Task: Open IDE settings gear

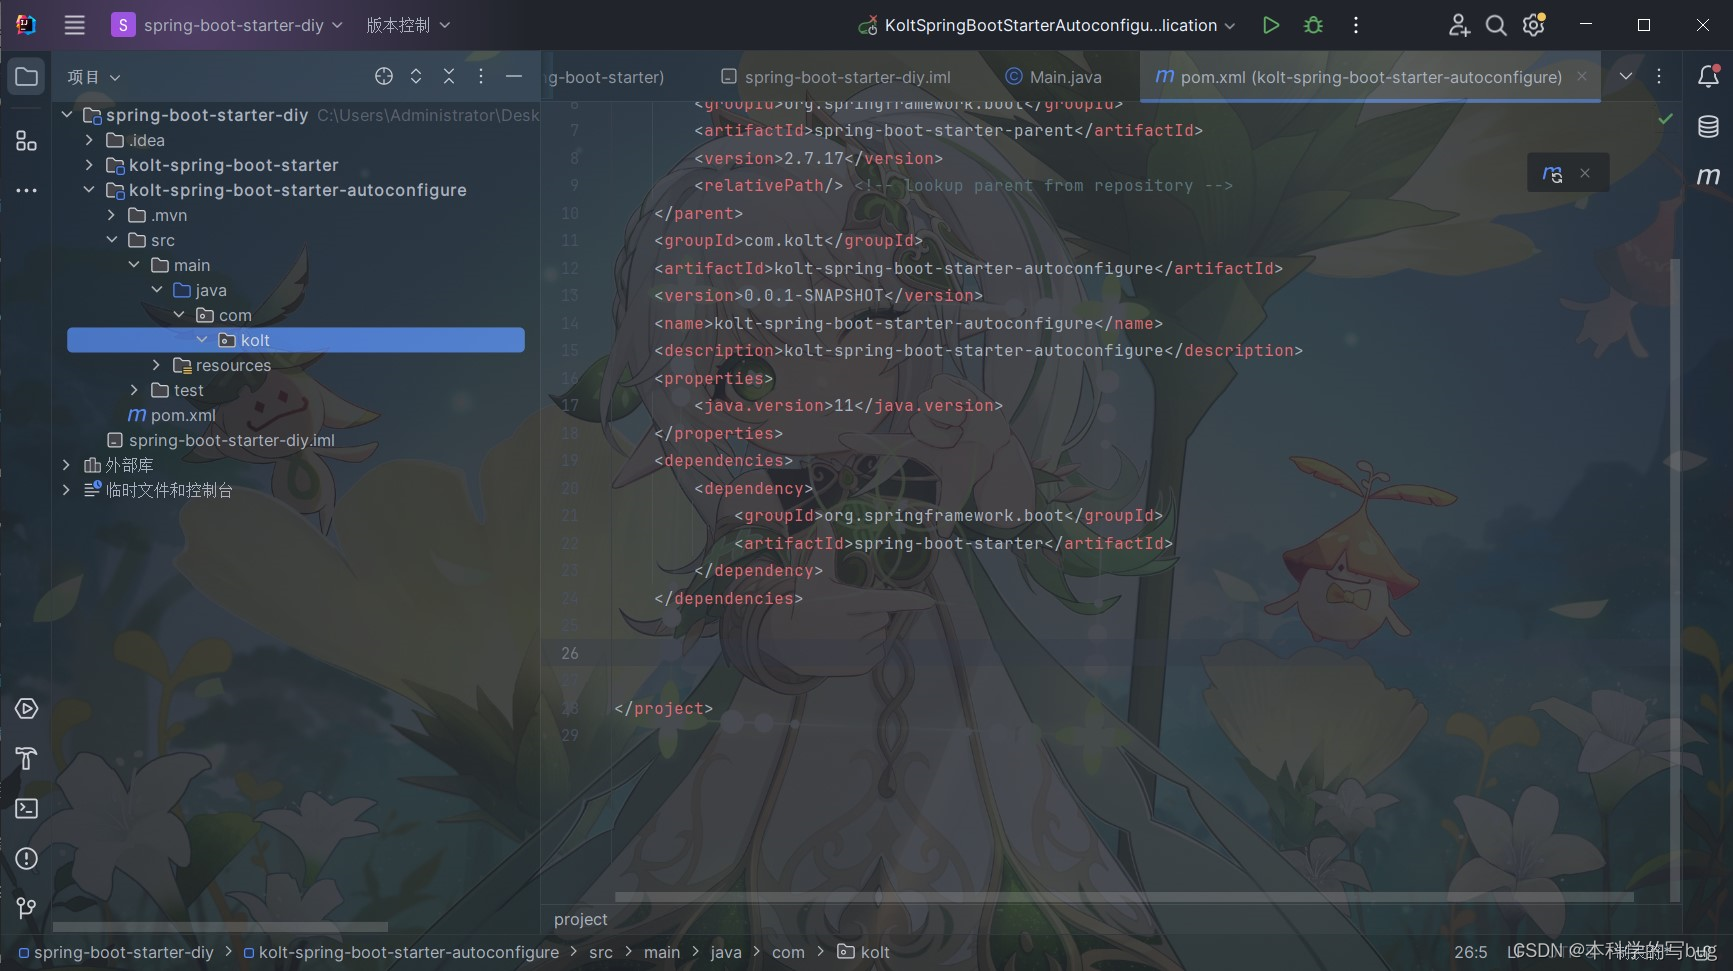Action: tap(1534, 25)
